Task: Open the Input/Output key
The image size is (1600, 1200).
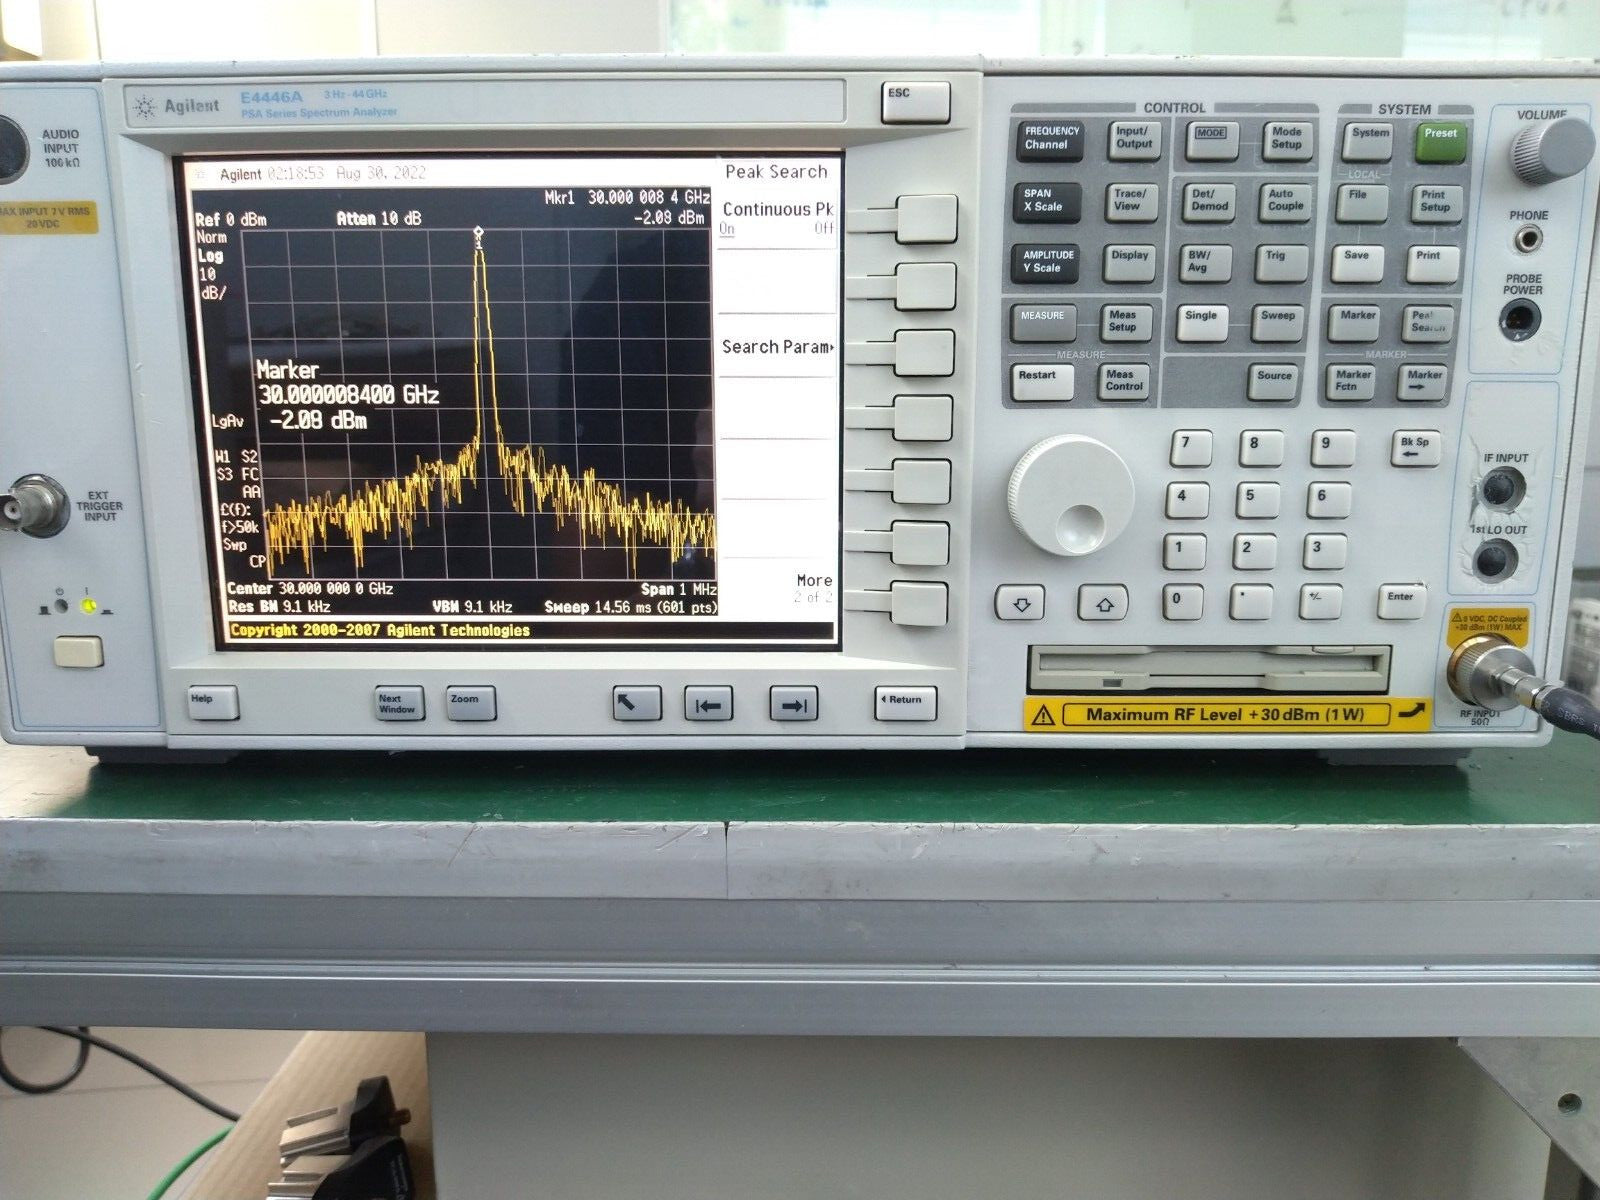Action: tap(1135, 141)
